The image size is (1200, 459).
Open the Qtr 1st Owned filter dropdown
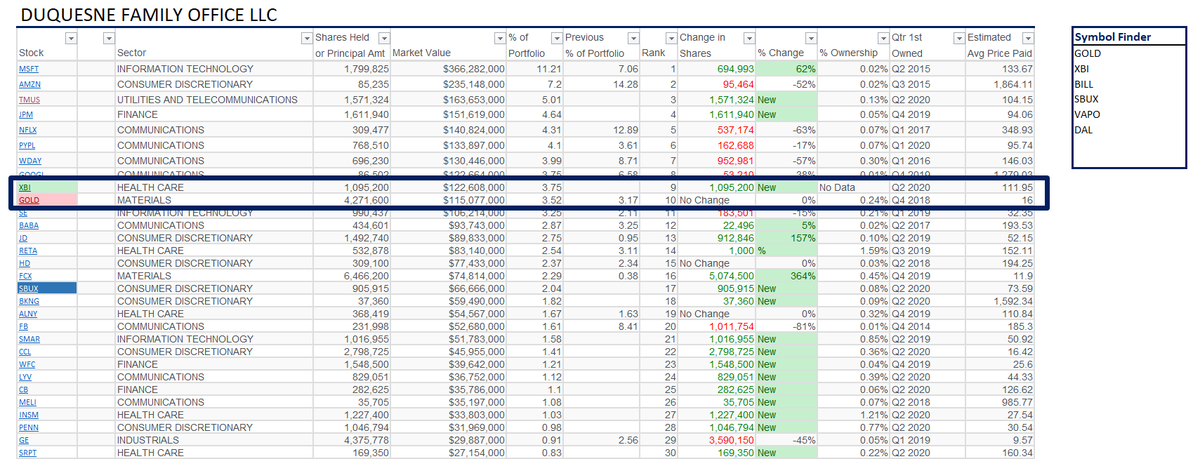pos(957,38)
